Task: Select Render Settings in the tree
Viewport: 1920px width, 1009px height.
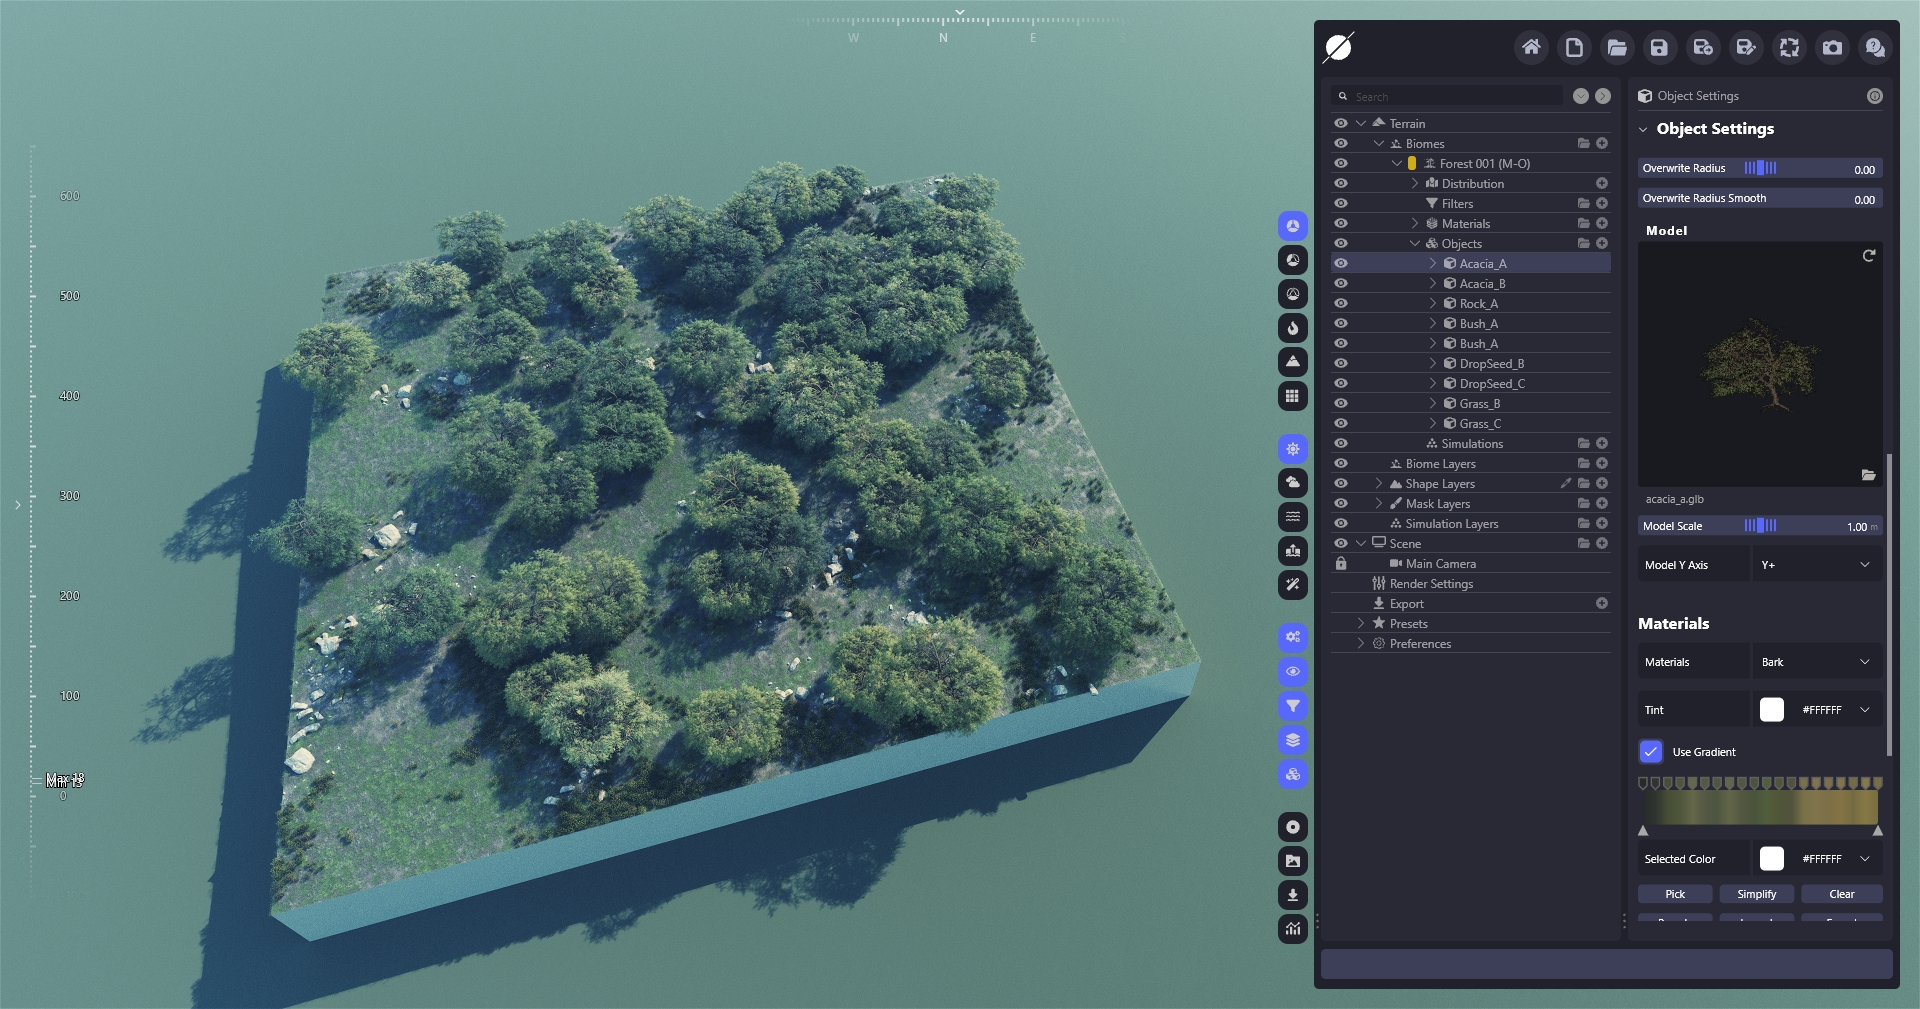Action: (x=1430, y=583)
